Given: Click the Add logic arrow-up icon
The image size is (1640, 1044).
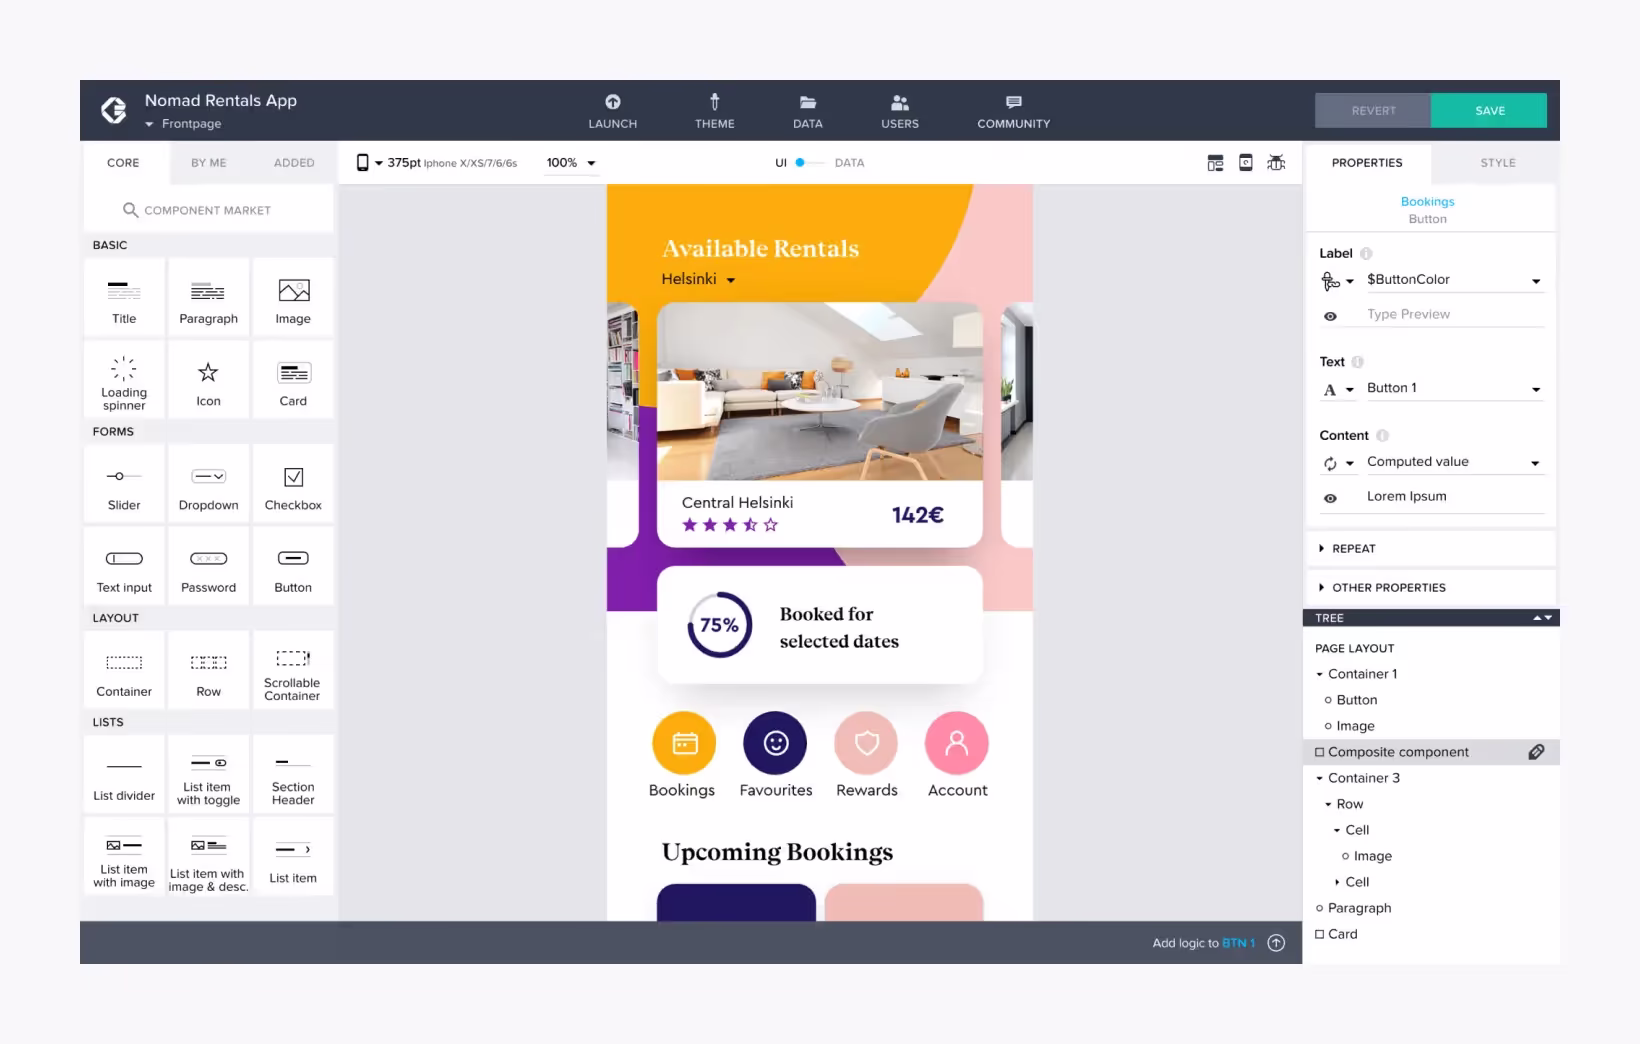Looking at the screenshot, I should coord(1276,943).
